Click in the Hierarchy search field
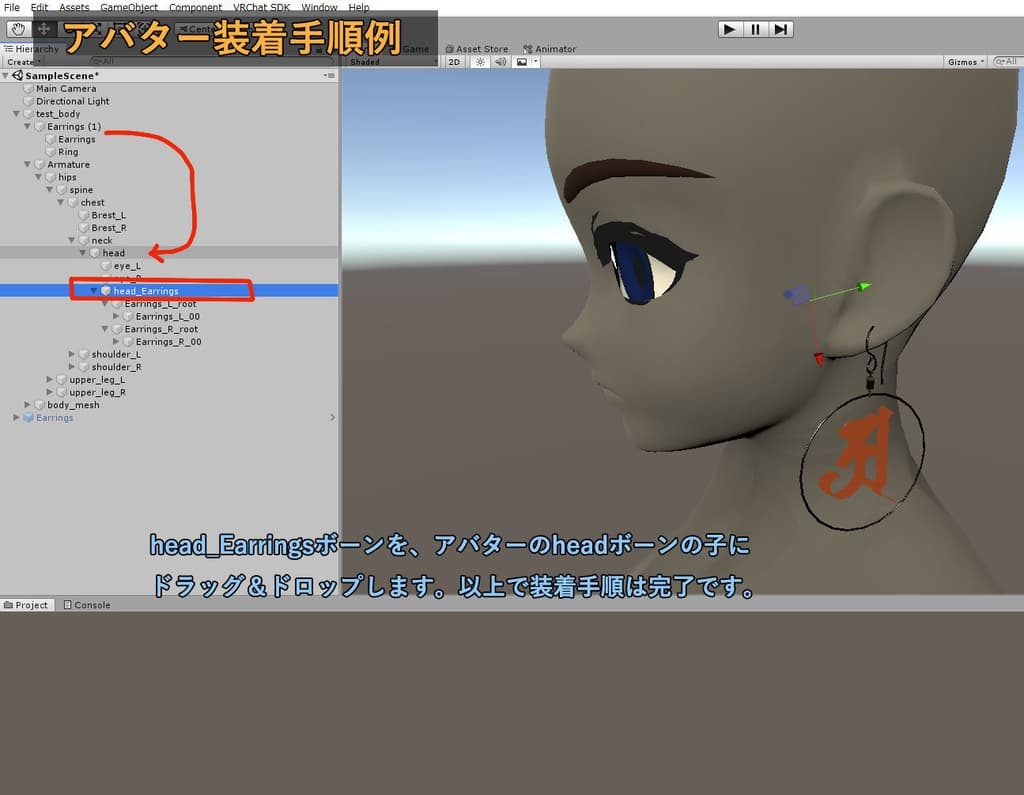 200,61
